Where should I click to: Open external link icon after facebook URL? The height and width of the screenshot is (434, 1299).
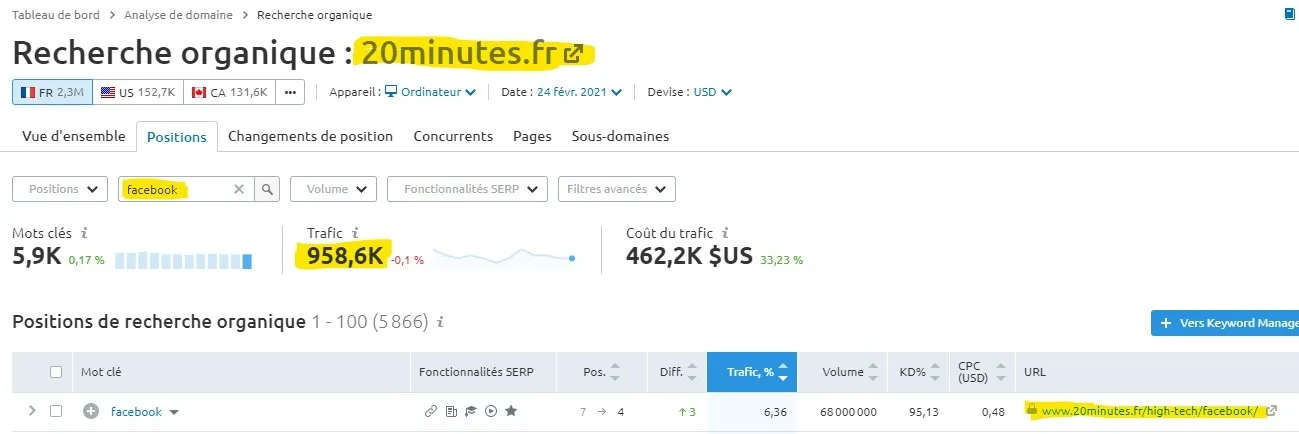pyautogui.click(x=1272, y=411)
